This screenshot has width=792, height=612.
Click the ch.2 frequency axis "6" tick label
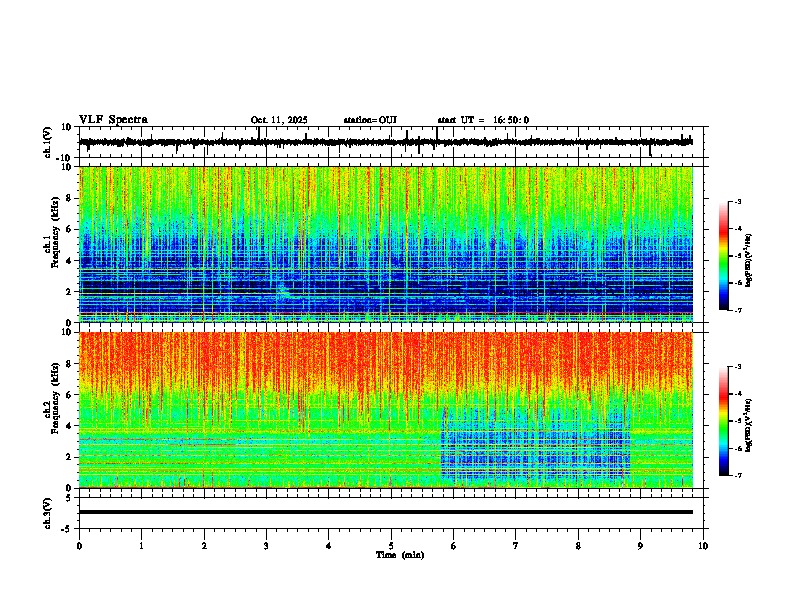click(69, 395)
